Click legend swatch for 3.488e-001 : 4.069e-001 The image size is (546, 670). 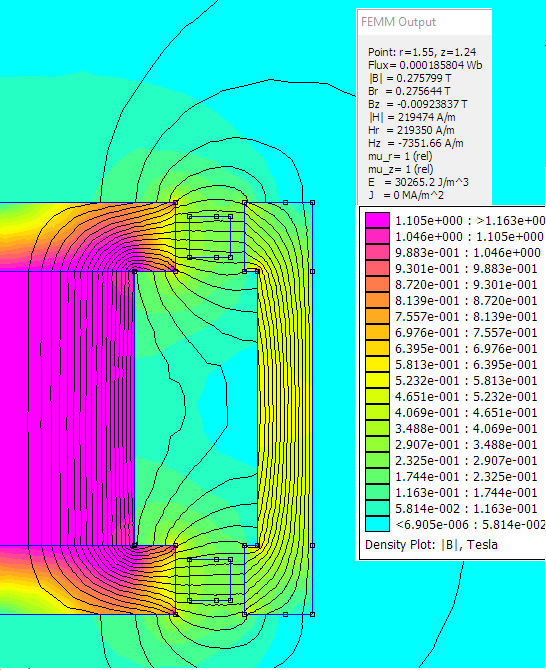(377, 429)
